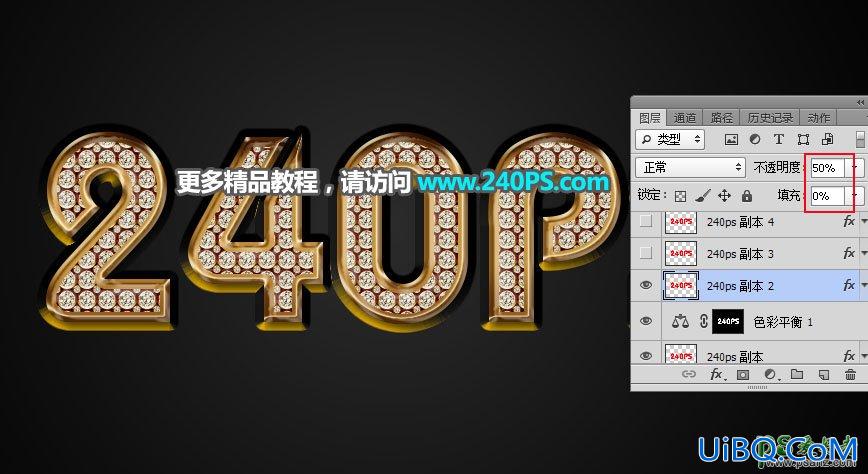Click the lock image pixels brush icon
Image resolution: width=868 pixels, height=474 pixels.
click(x=702, y=195)
